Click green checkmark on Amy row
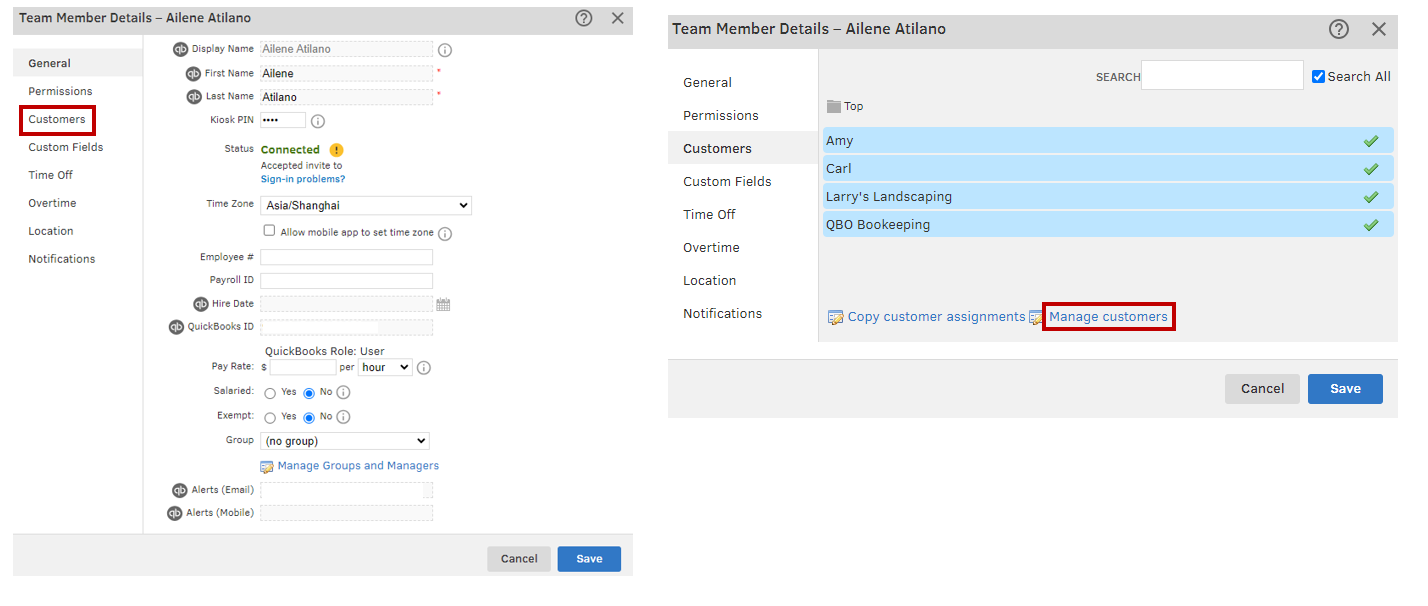This screenshot has height=606, width=1428. coord(1371,141)
